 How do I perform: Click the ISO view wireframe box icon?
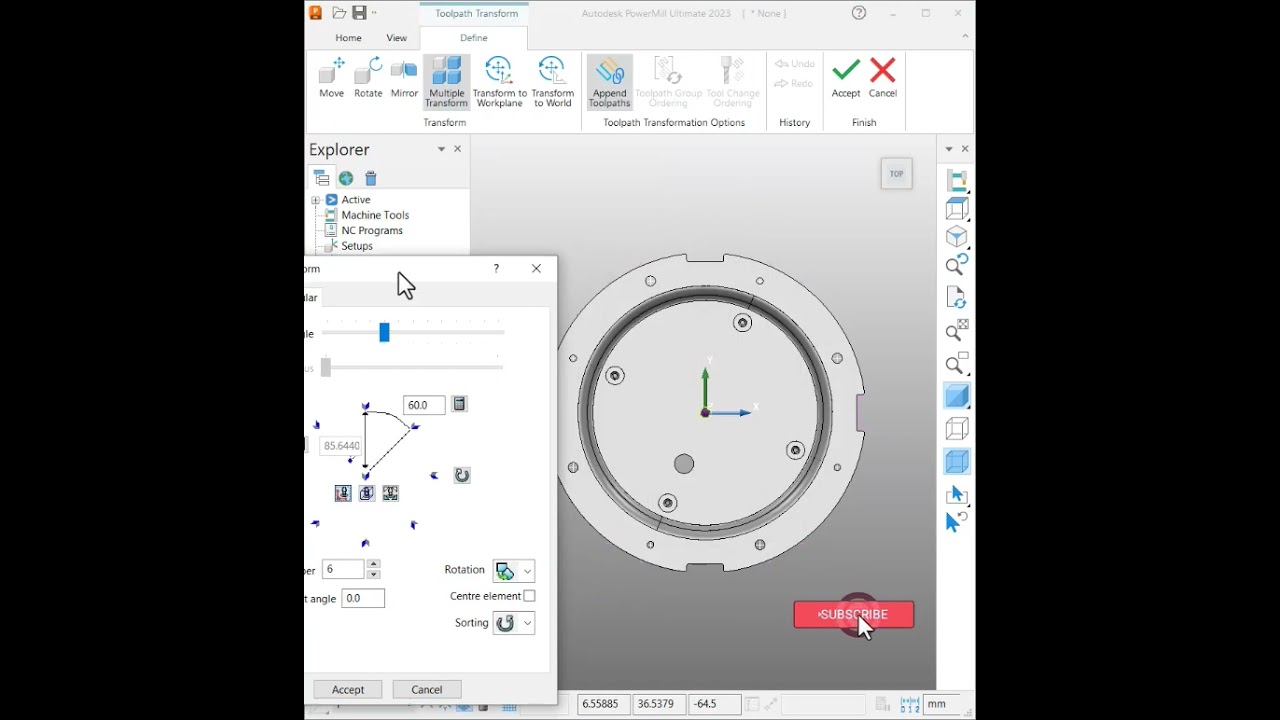pos(957,208)
